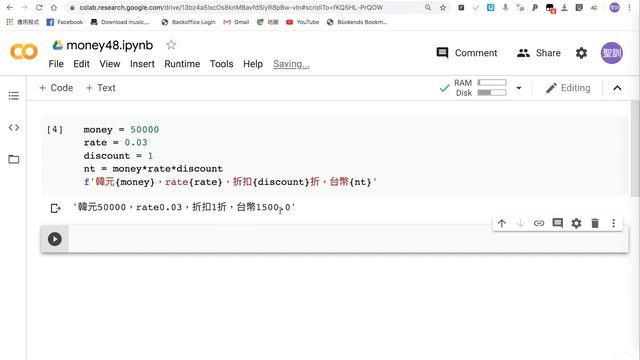Open the View menu
The width and height of the screenshot is (640, 360).
click(x=110, y=64)
